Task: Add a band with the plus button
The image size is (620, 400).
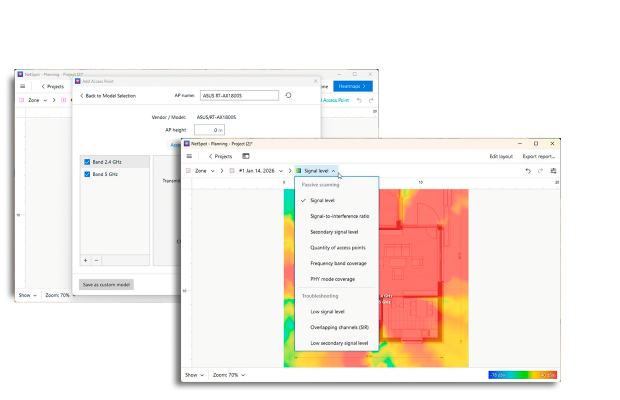Action: pos(85,260)
